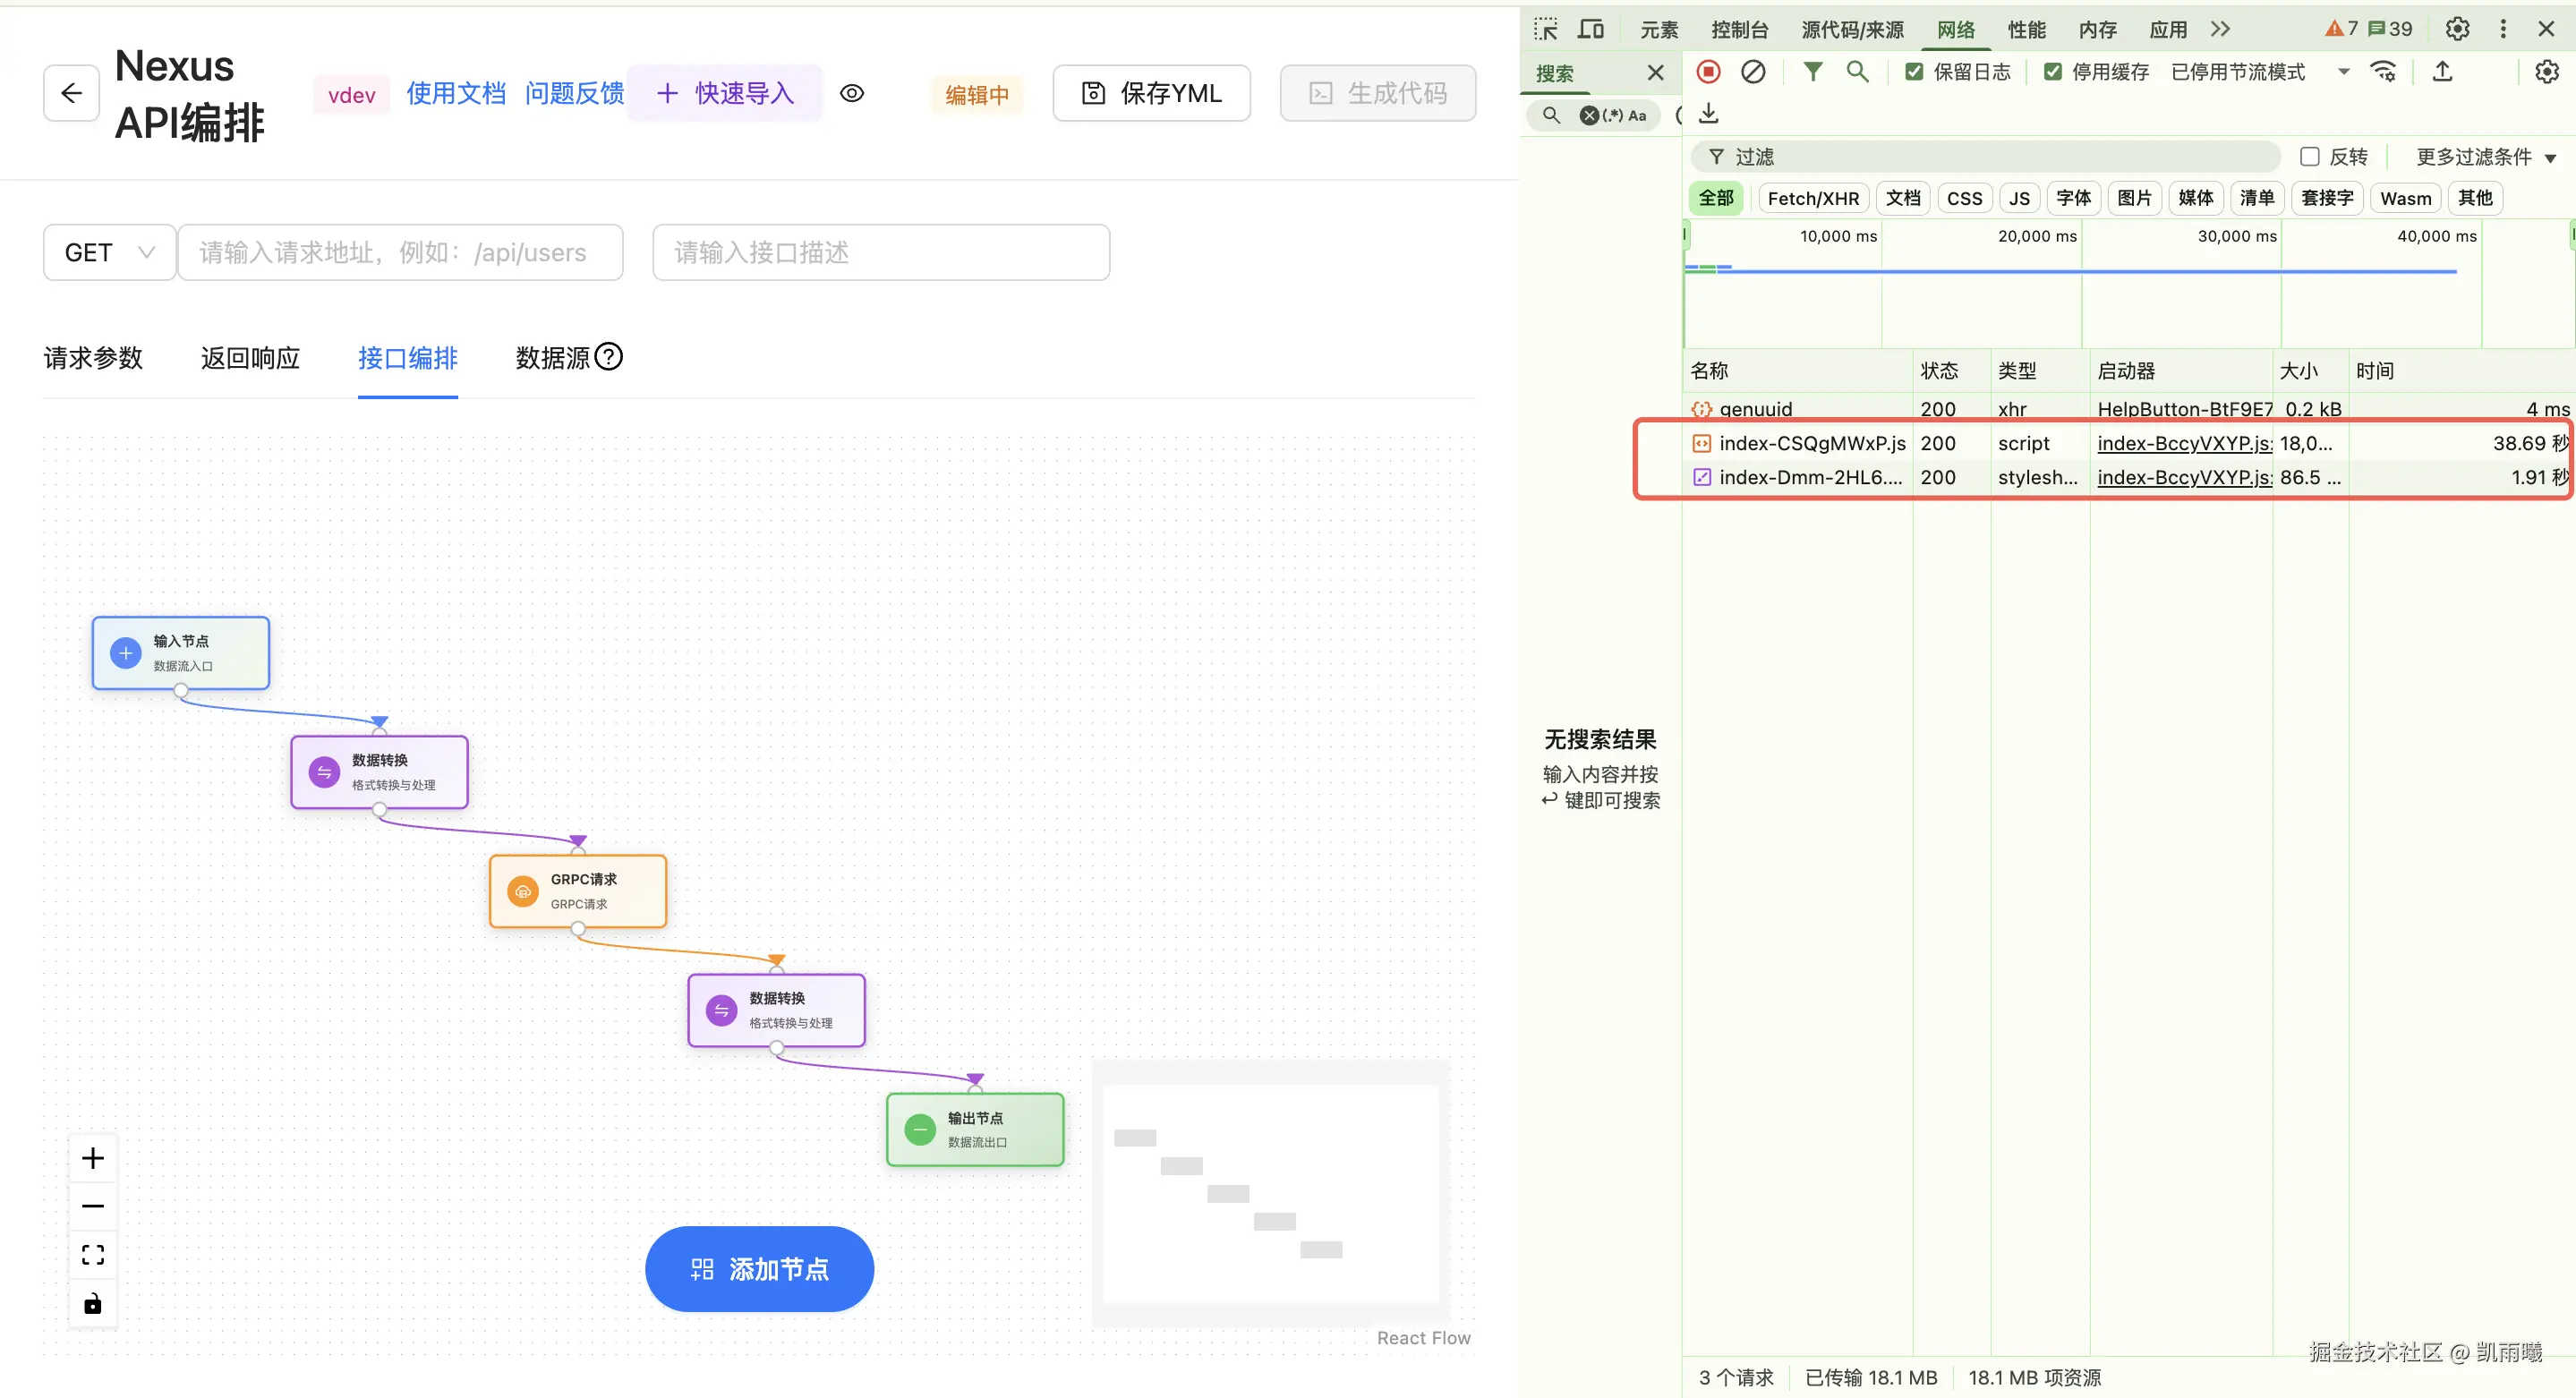Expand the throttling mode dropdown
Image resolution: width=2576 pixels, height=1398 pixels.
(2343, 71)
